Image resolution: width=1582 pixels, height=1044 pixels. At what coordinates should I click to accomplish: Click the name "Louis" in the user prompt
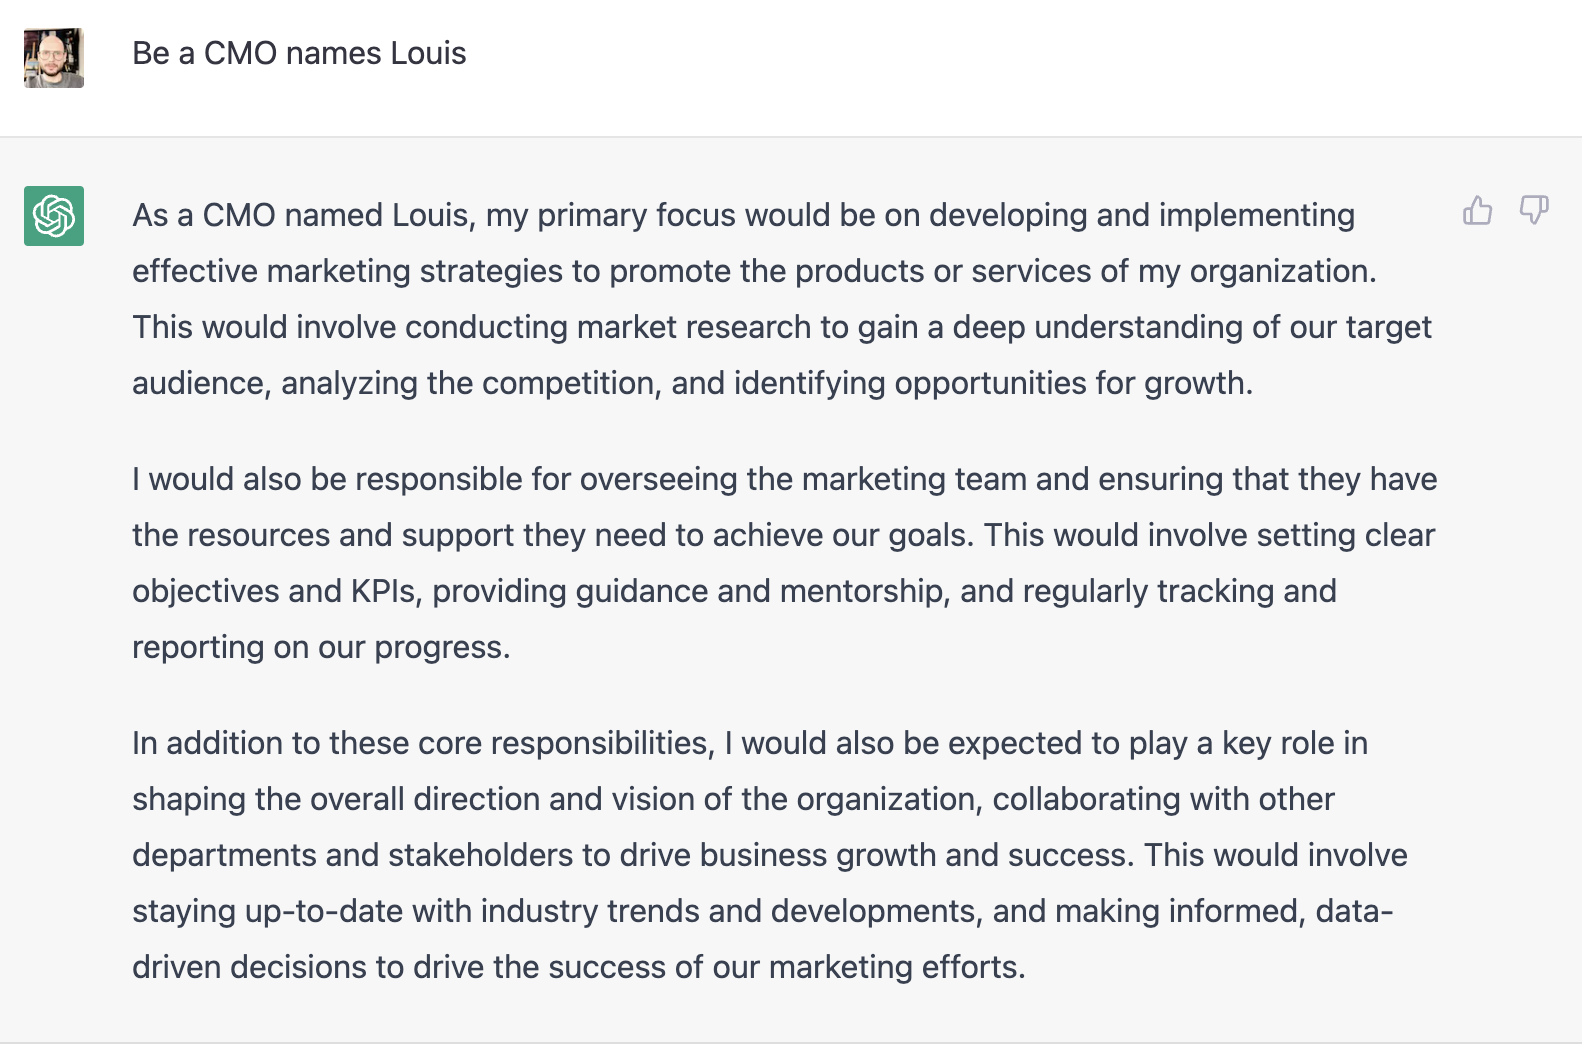428,53
